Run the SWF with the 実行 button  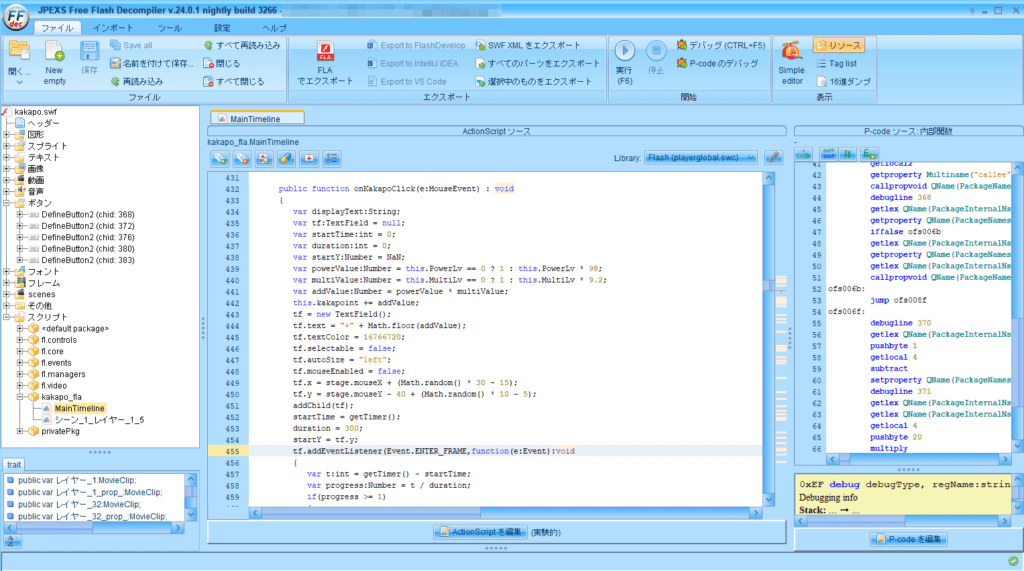coord(624,53)
